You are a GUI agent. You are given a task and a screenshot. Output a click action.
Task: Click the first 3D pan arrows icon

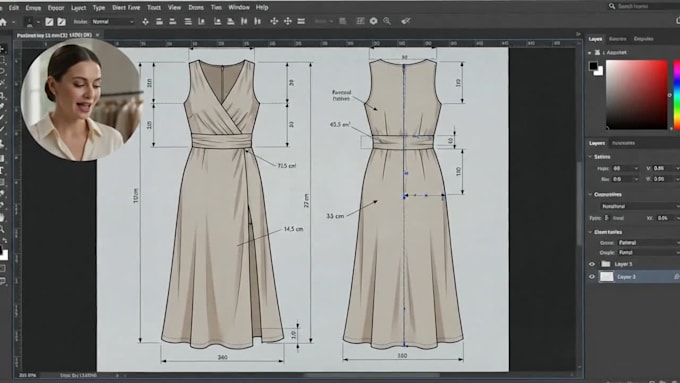click(274, 21)
